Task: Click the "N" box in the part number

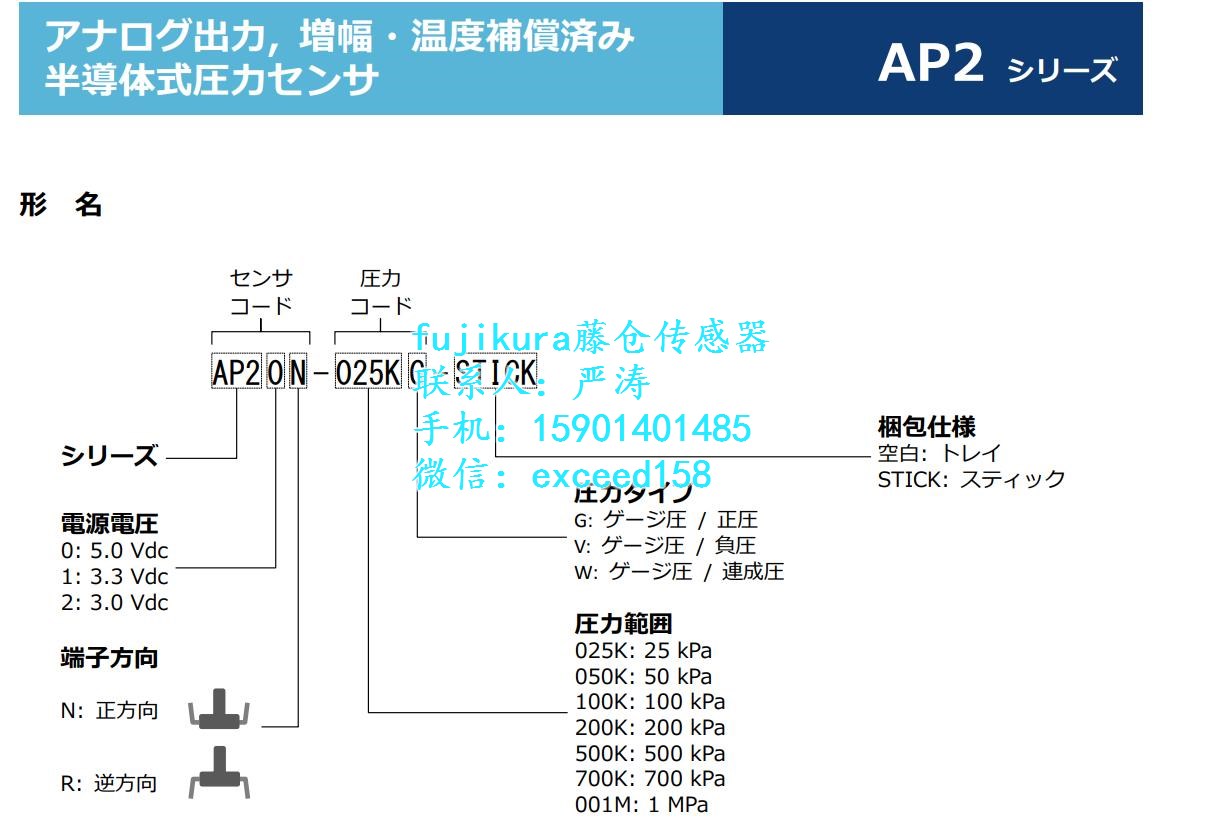Action: click(298, 373)
